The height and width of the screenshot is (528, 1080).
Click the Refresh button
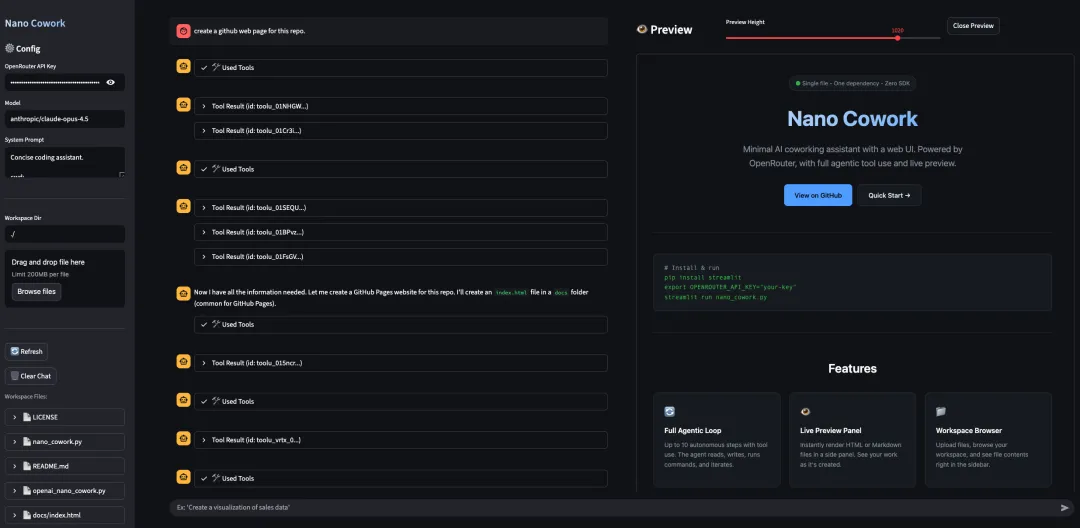26,351
